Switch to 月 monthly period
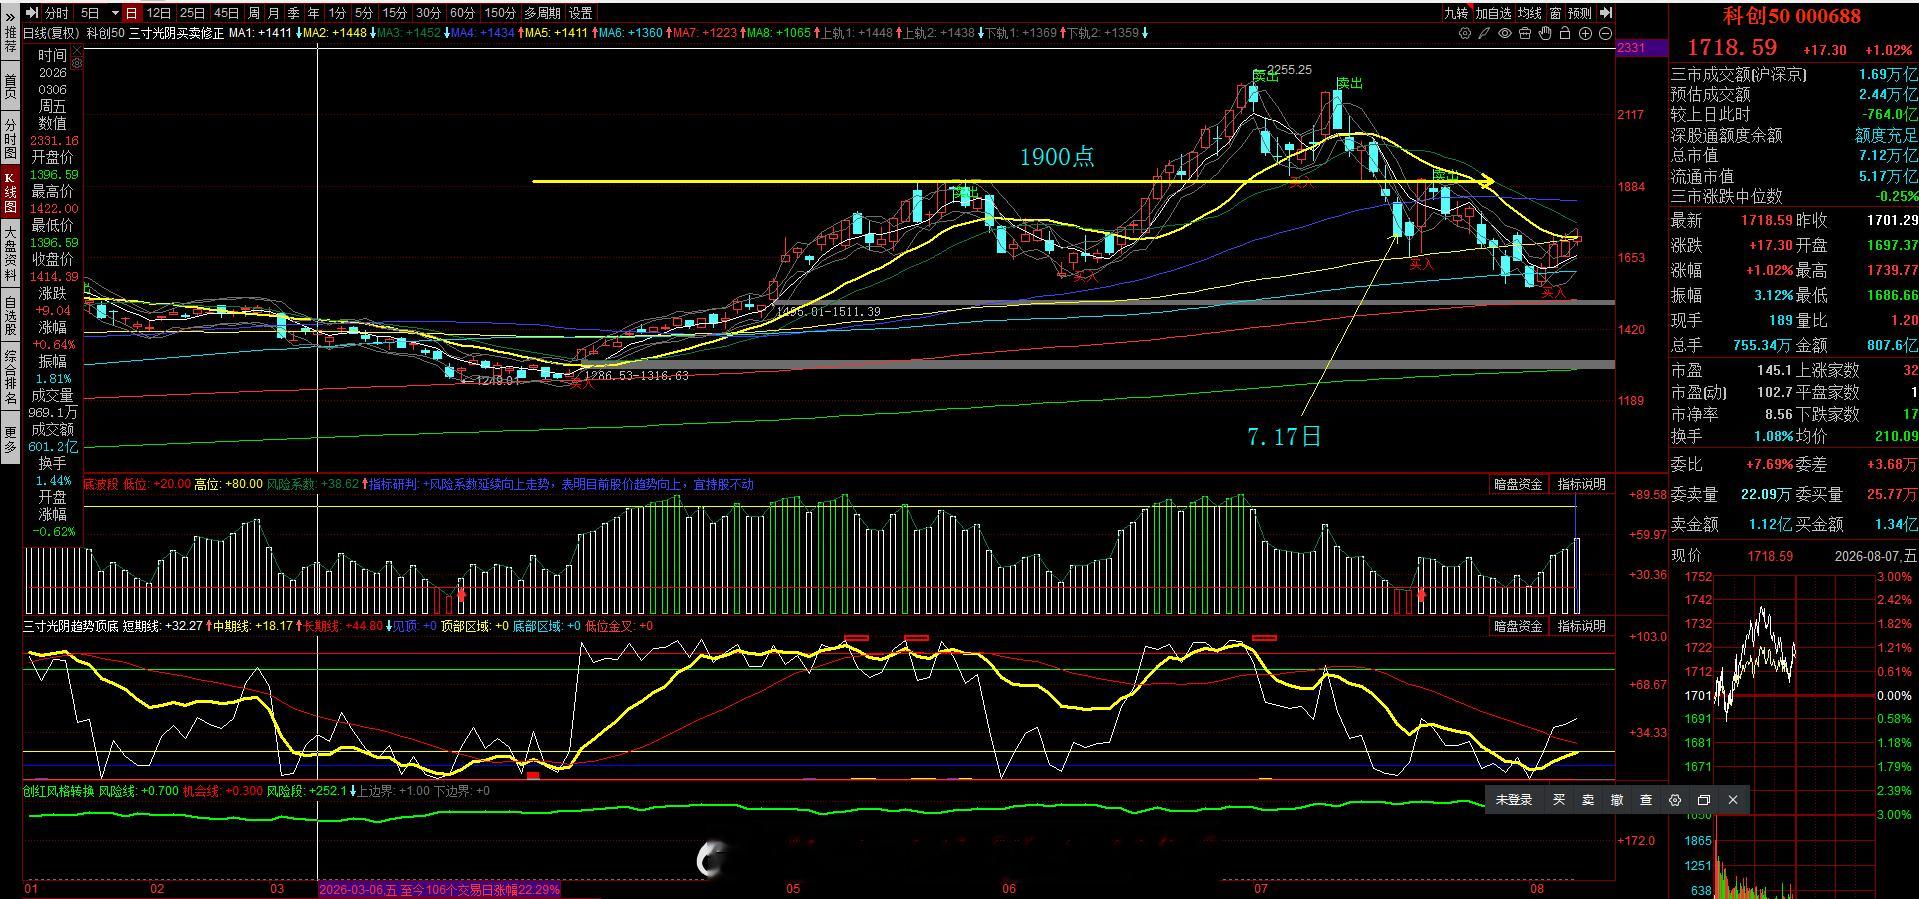Screen dimensions: 1919x899 tap(274, 13)
